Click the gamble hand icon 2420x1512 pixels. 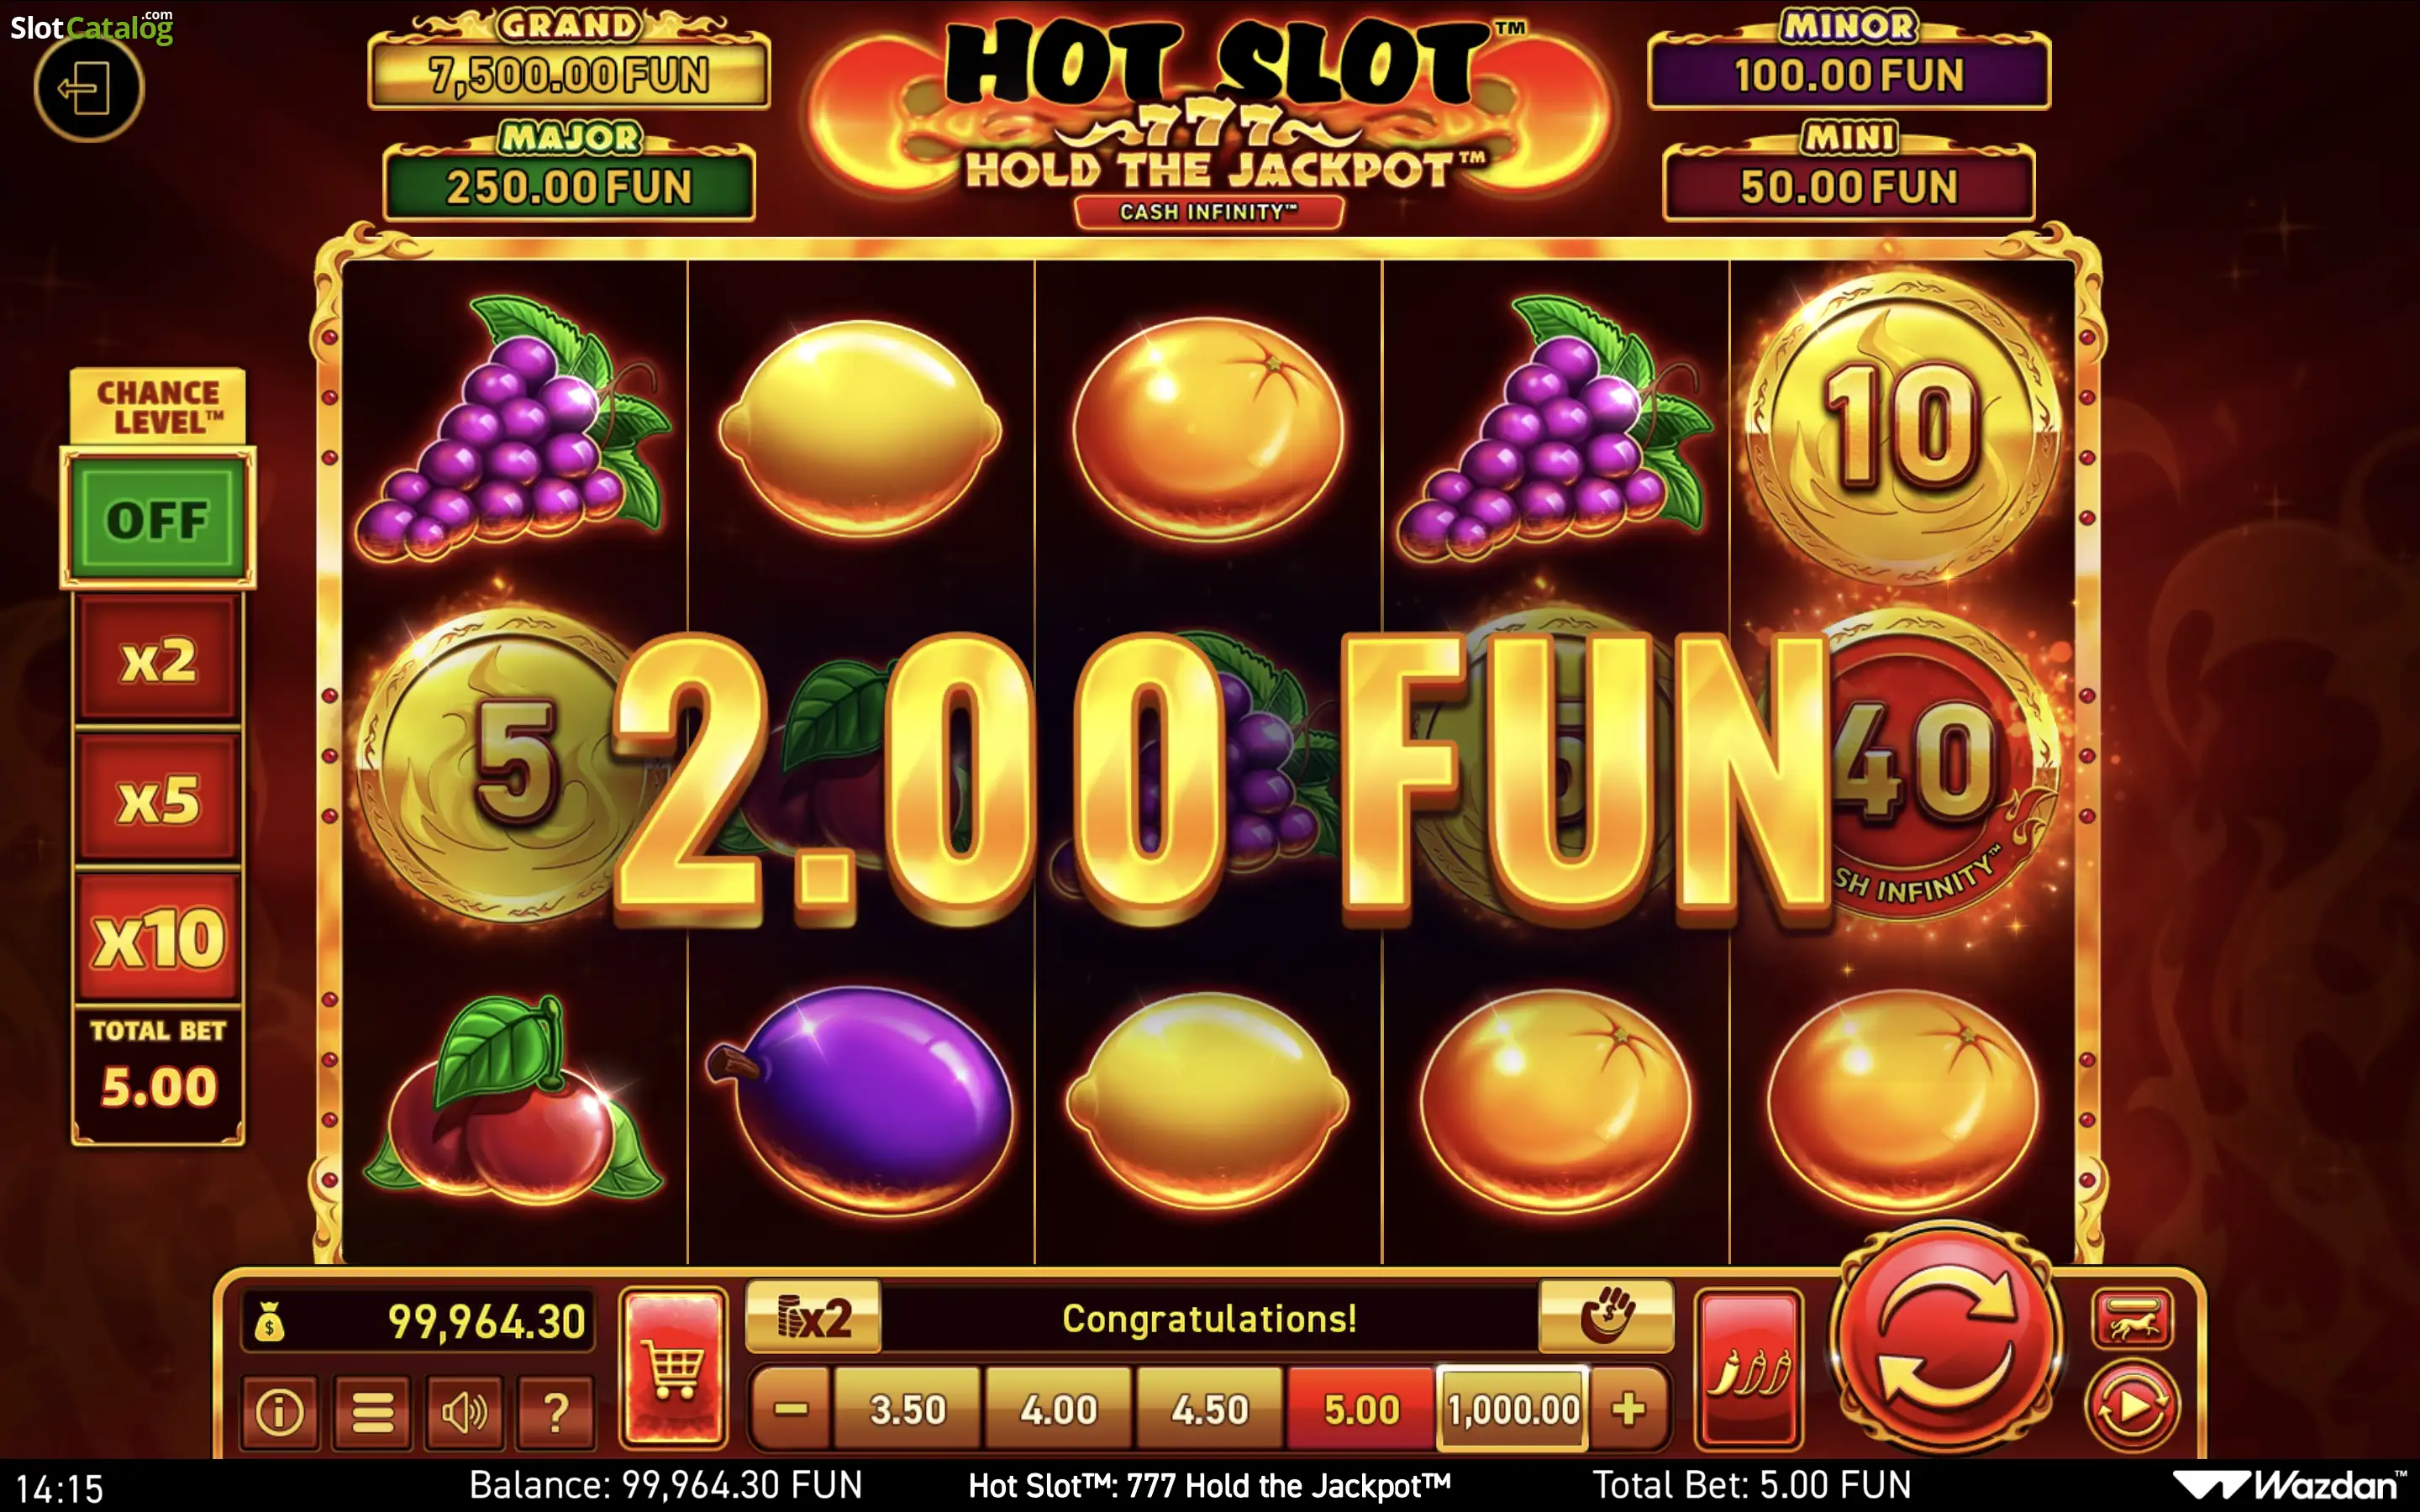(x=1605, y=1315)
